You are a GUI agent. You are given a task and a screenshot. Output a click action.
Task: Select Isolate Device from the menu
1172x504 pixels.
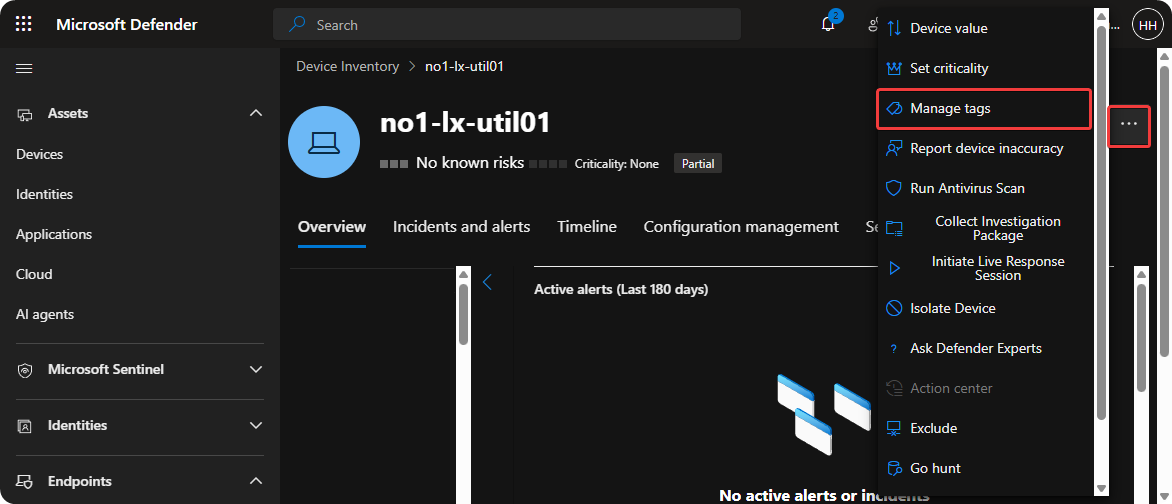(x=952, y=308)
